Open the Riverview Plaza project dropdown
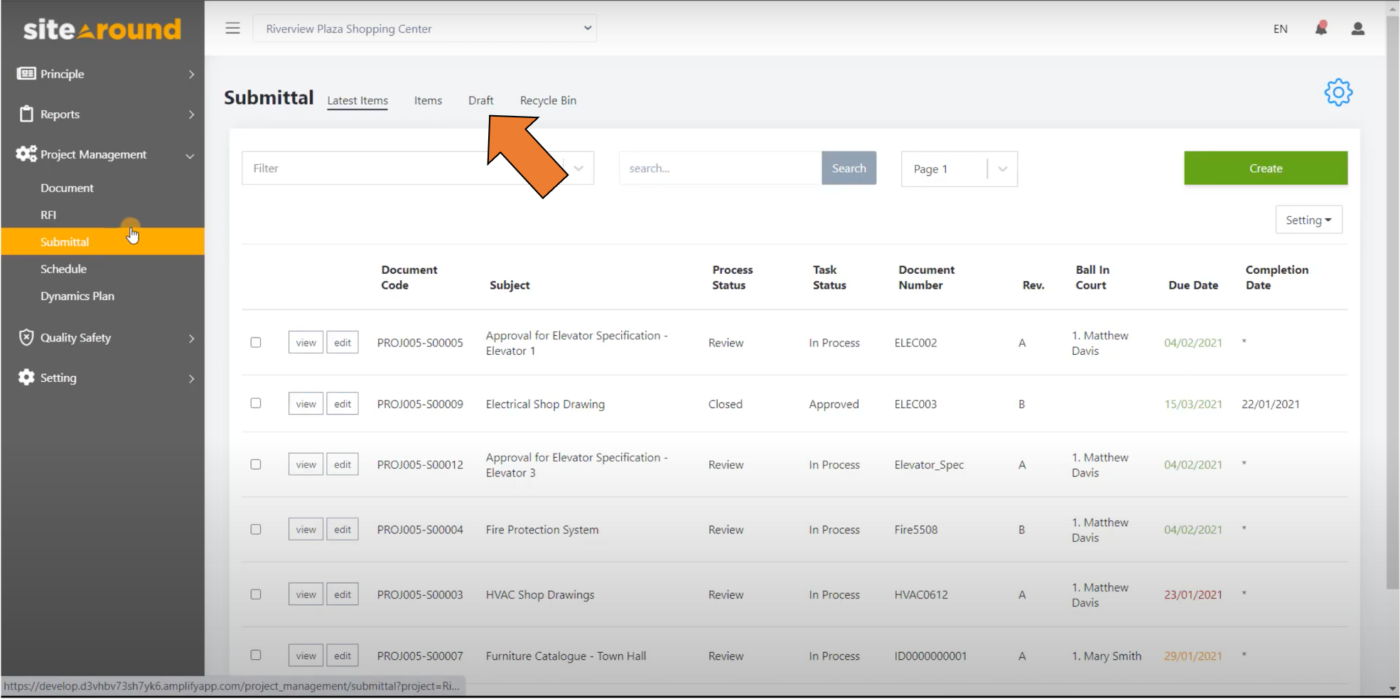This screenshot has height=699, width=1400. point(425,29)
